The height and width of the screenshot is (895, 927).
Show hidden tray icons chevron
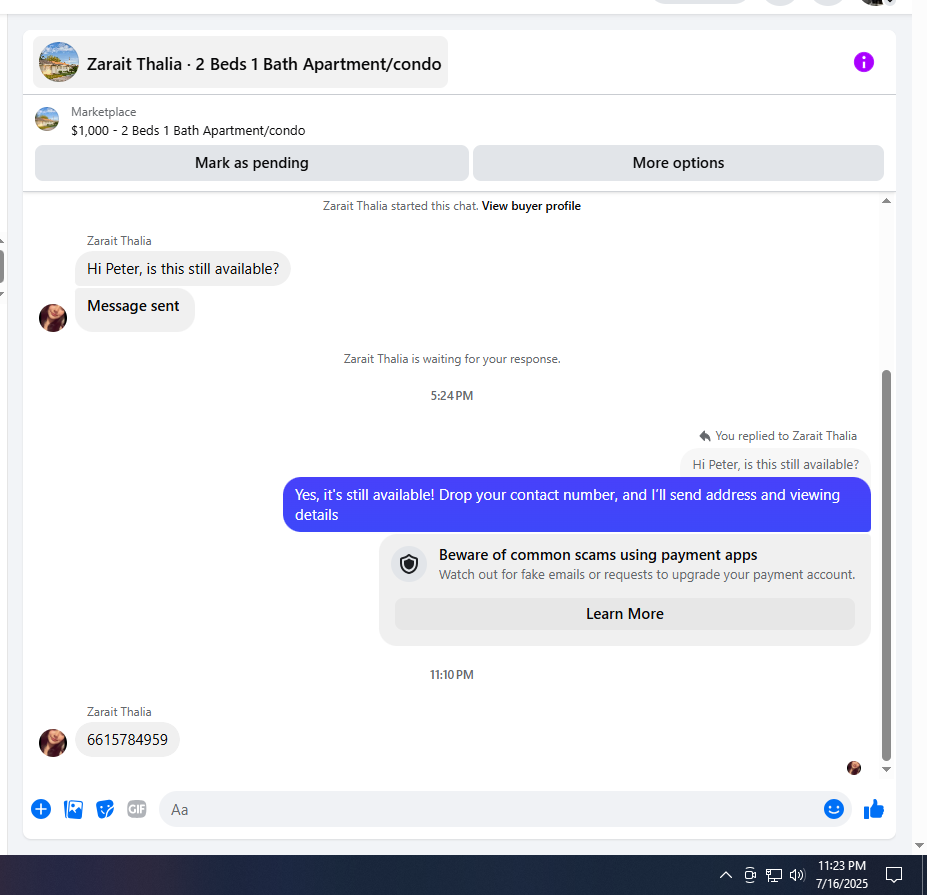pos(725,875)
